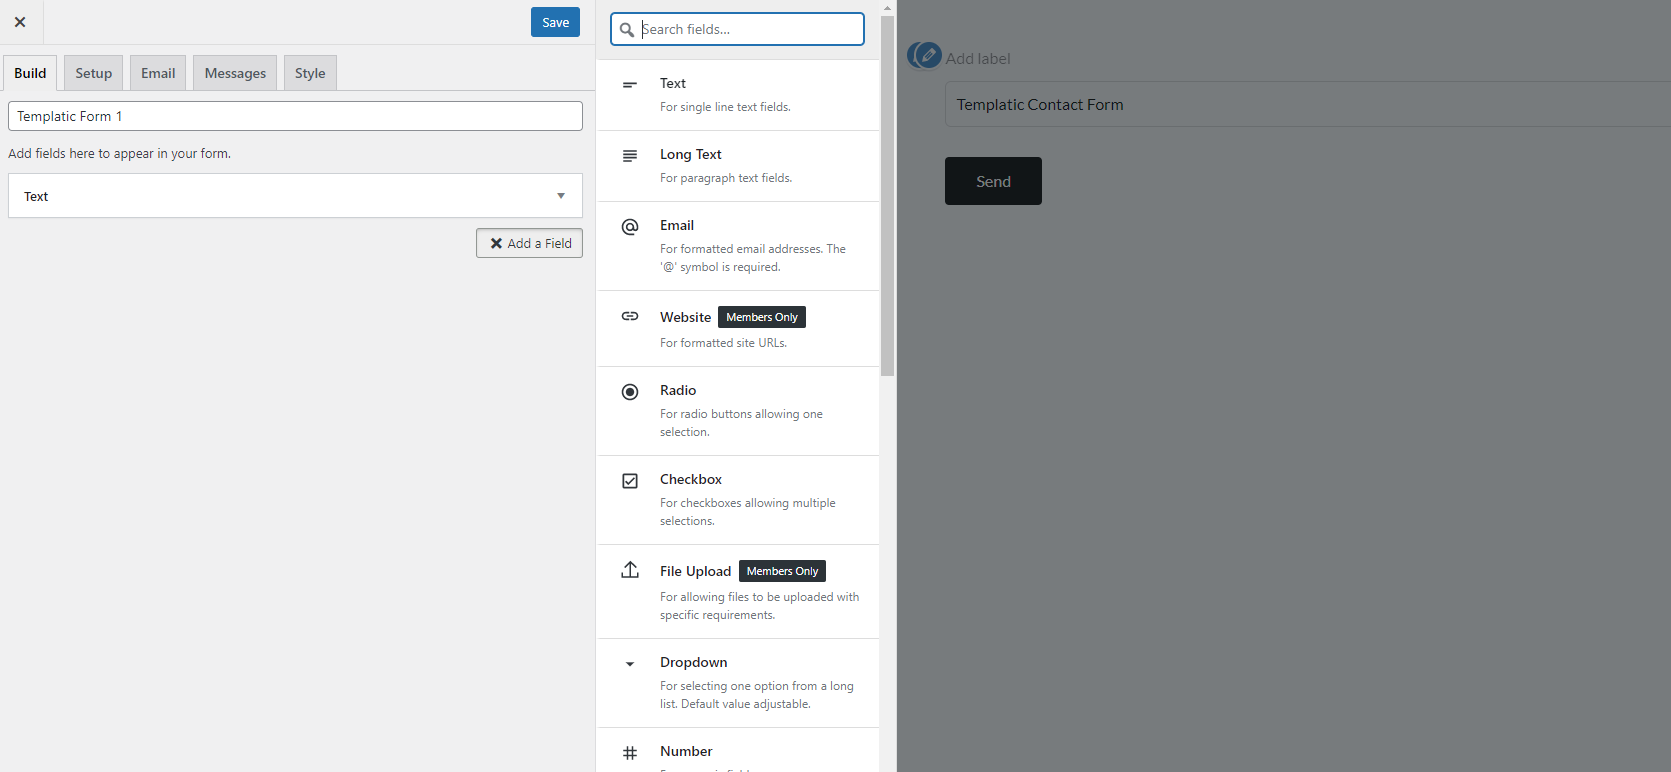Click 'Add fields here to appear' help text
This screenshot has width=1671, height=772.
(x=119, y=153)
